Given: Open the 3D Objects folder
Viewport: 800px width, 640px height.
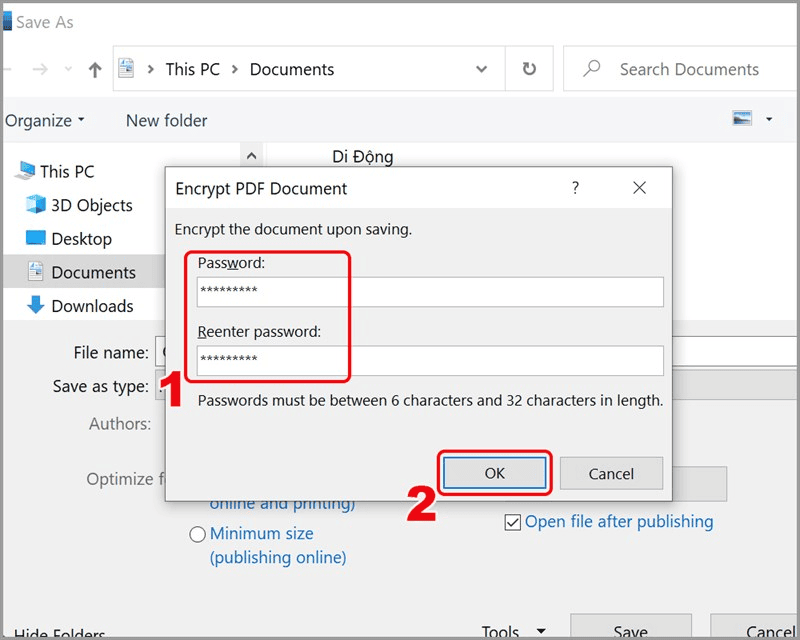Looking at the screenshot, I should (x=91, y=205).
